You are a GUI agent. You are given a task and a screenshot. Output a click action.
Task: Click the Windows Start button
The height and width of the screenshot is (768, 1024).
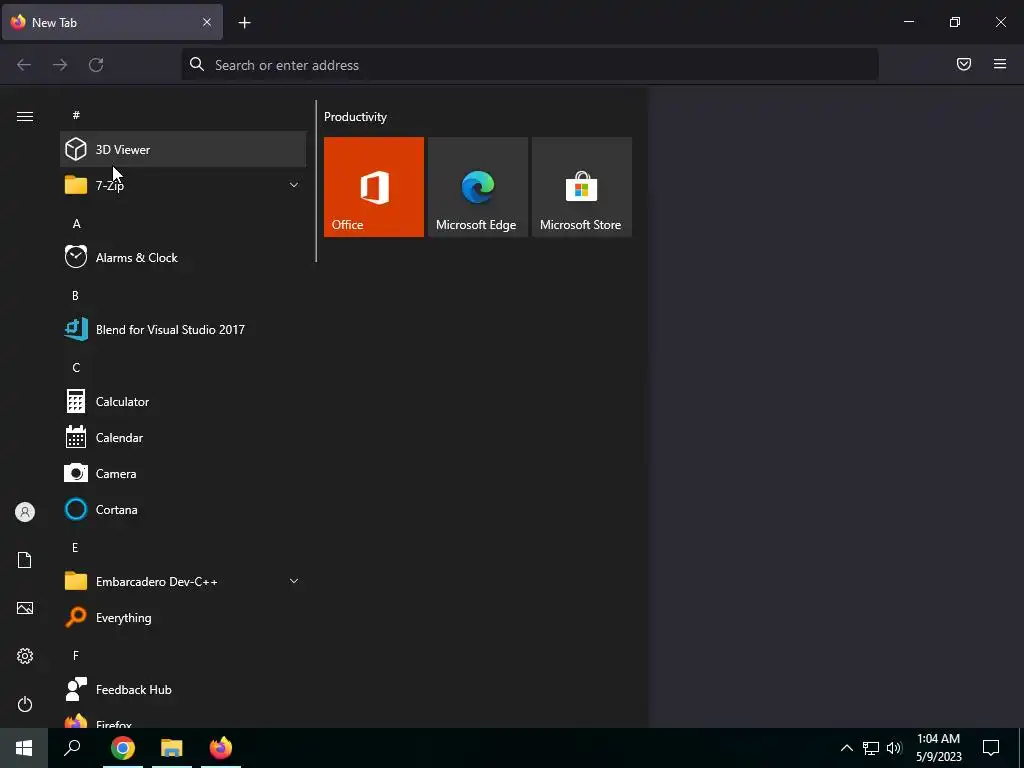(24, 748)
